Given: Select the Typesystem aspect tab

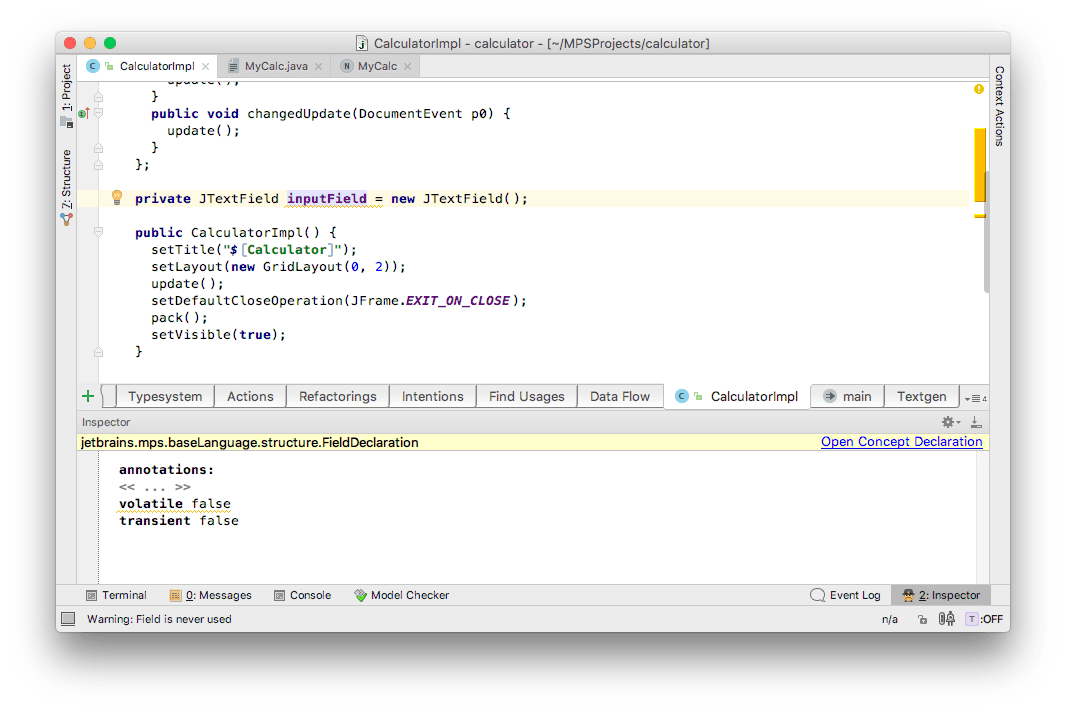Looking at the screenshot, I should (165, 397).
